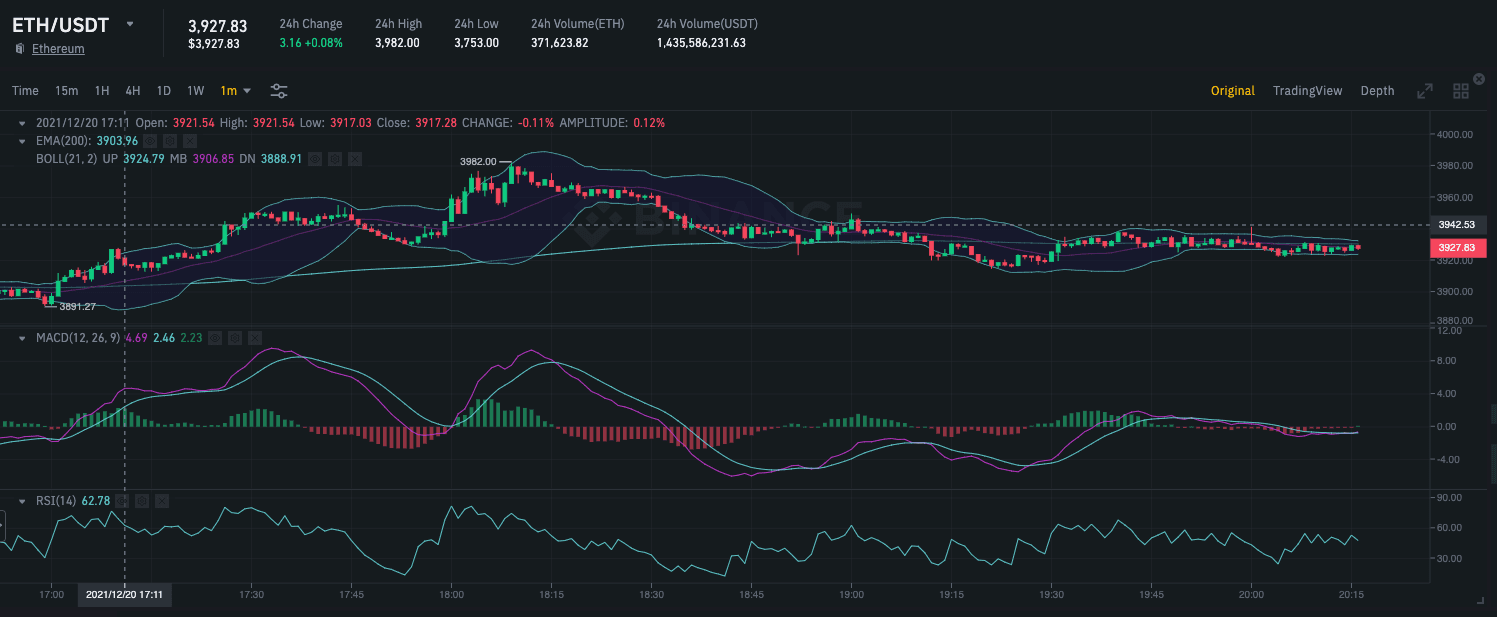Viewport: 1497px width, 617px height.
Task: Hide the EMA(200) line with eye icon
Action: coord(150,141)
